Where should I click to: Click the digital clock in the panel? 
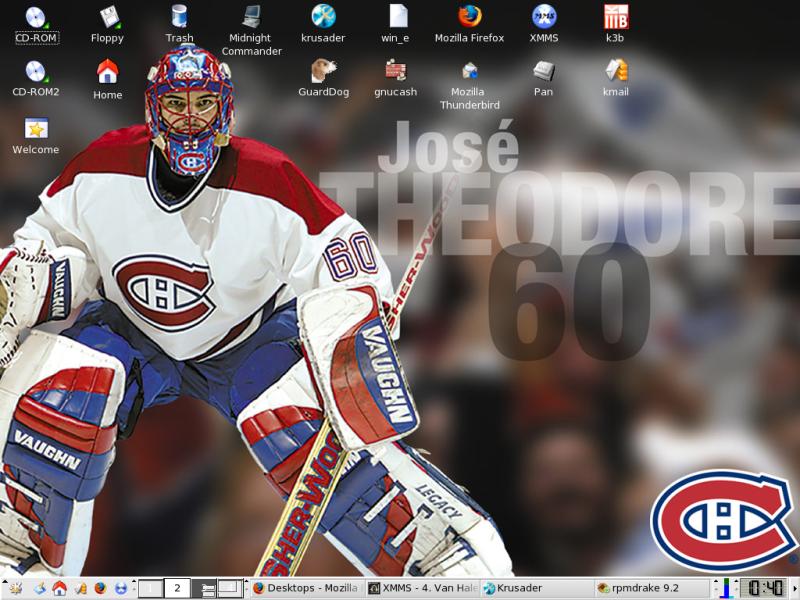point(762,588)
